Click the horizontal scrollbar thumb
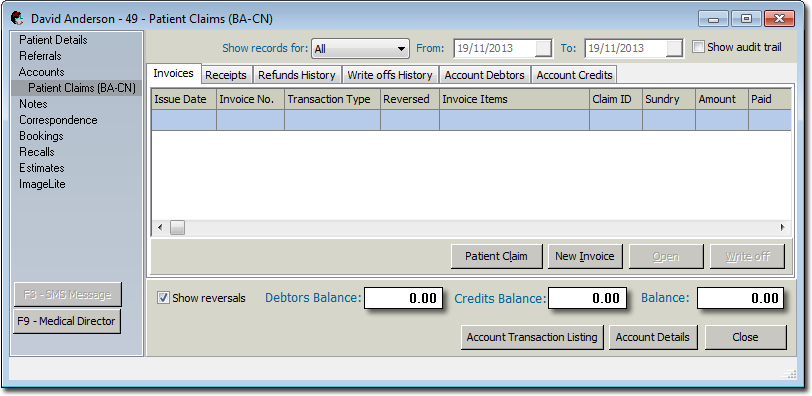This screenshot has width=812, height=396. pyautogui.click(x=178, y=227)
